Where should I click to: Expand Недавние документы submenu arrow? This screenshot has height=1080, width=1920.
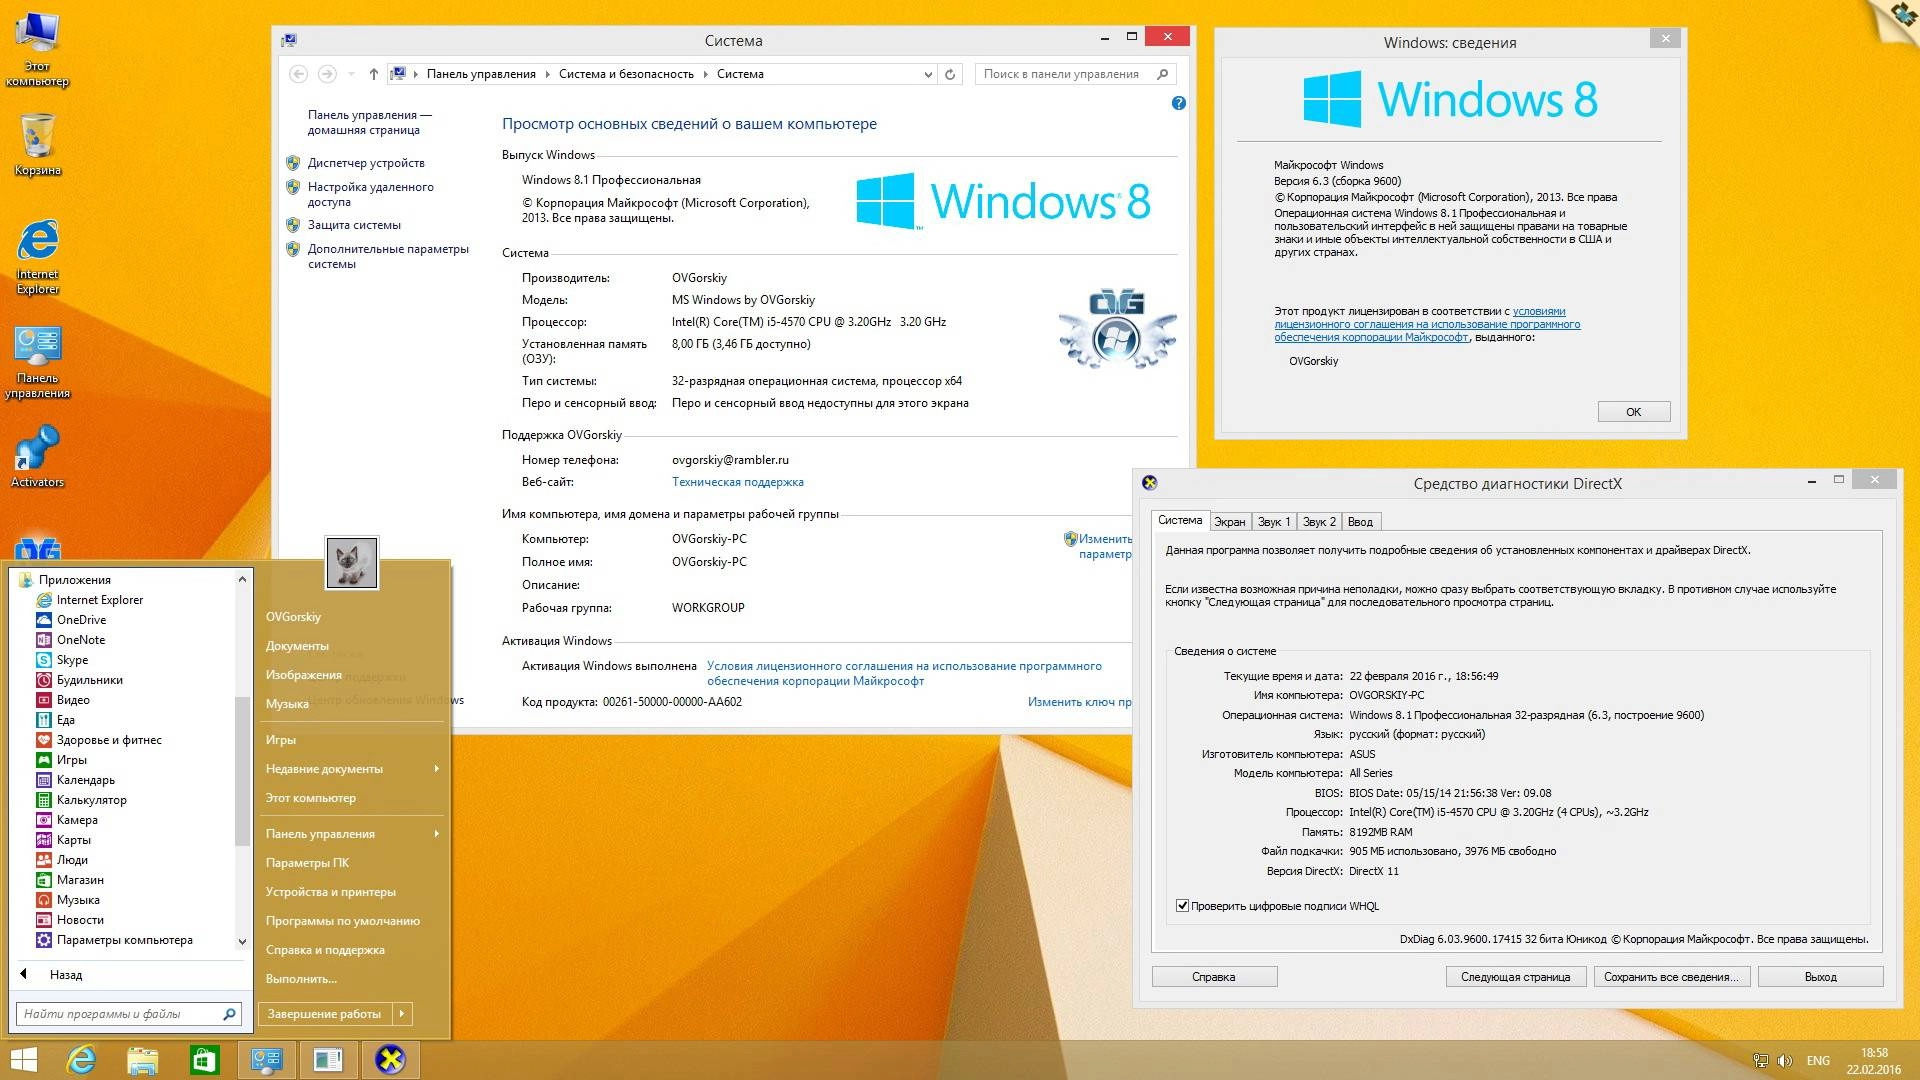tap(437, 769)
